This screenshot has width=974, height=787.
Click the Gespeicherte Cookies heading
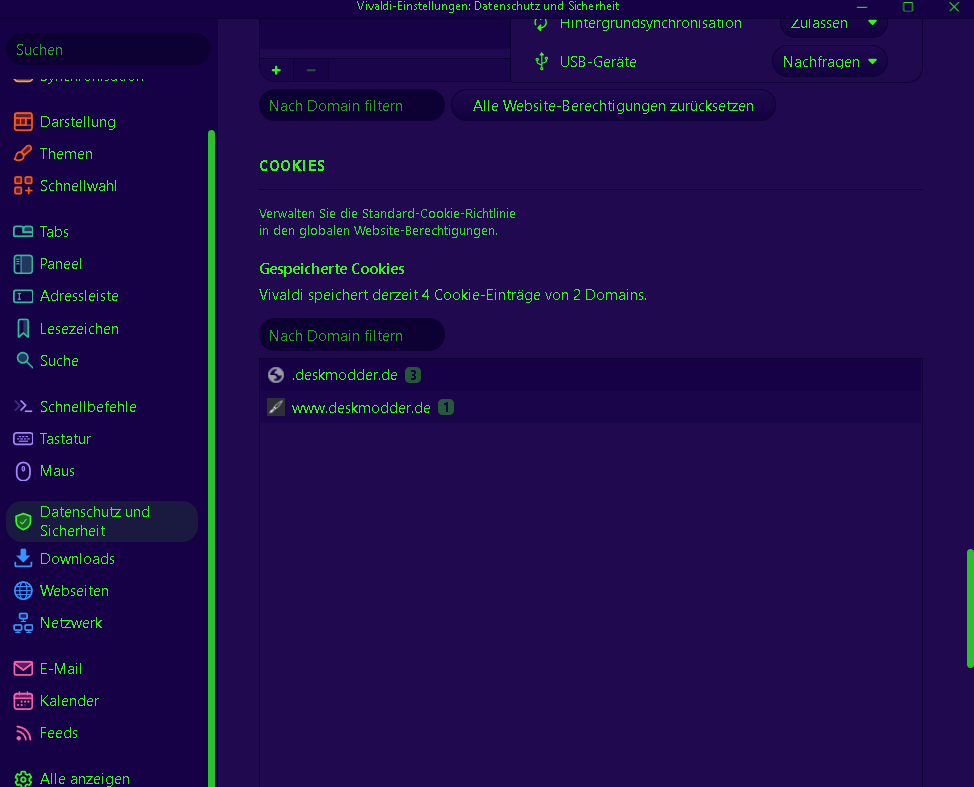[332, 269]
